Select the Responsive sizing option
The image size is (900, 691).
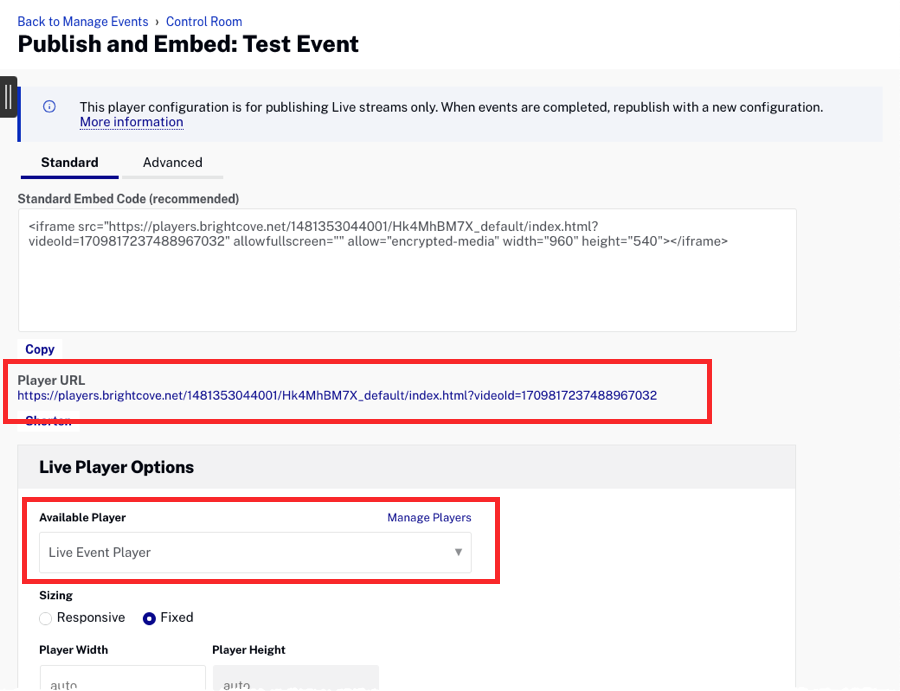point(46,618)
